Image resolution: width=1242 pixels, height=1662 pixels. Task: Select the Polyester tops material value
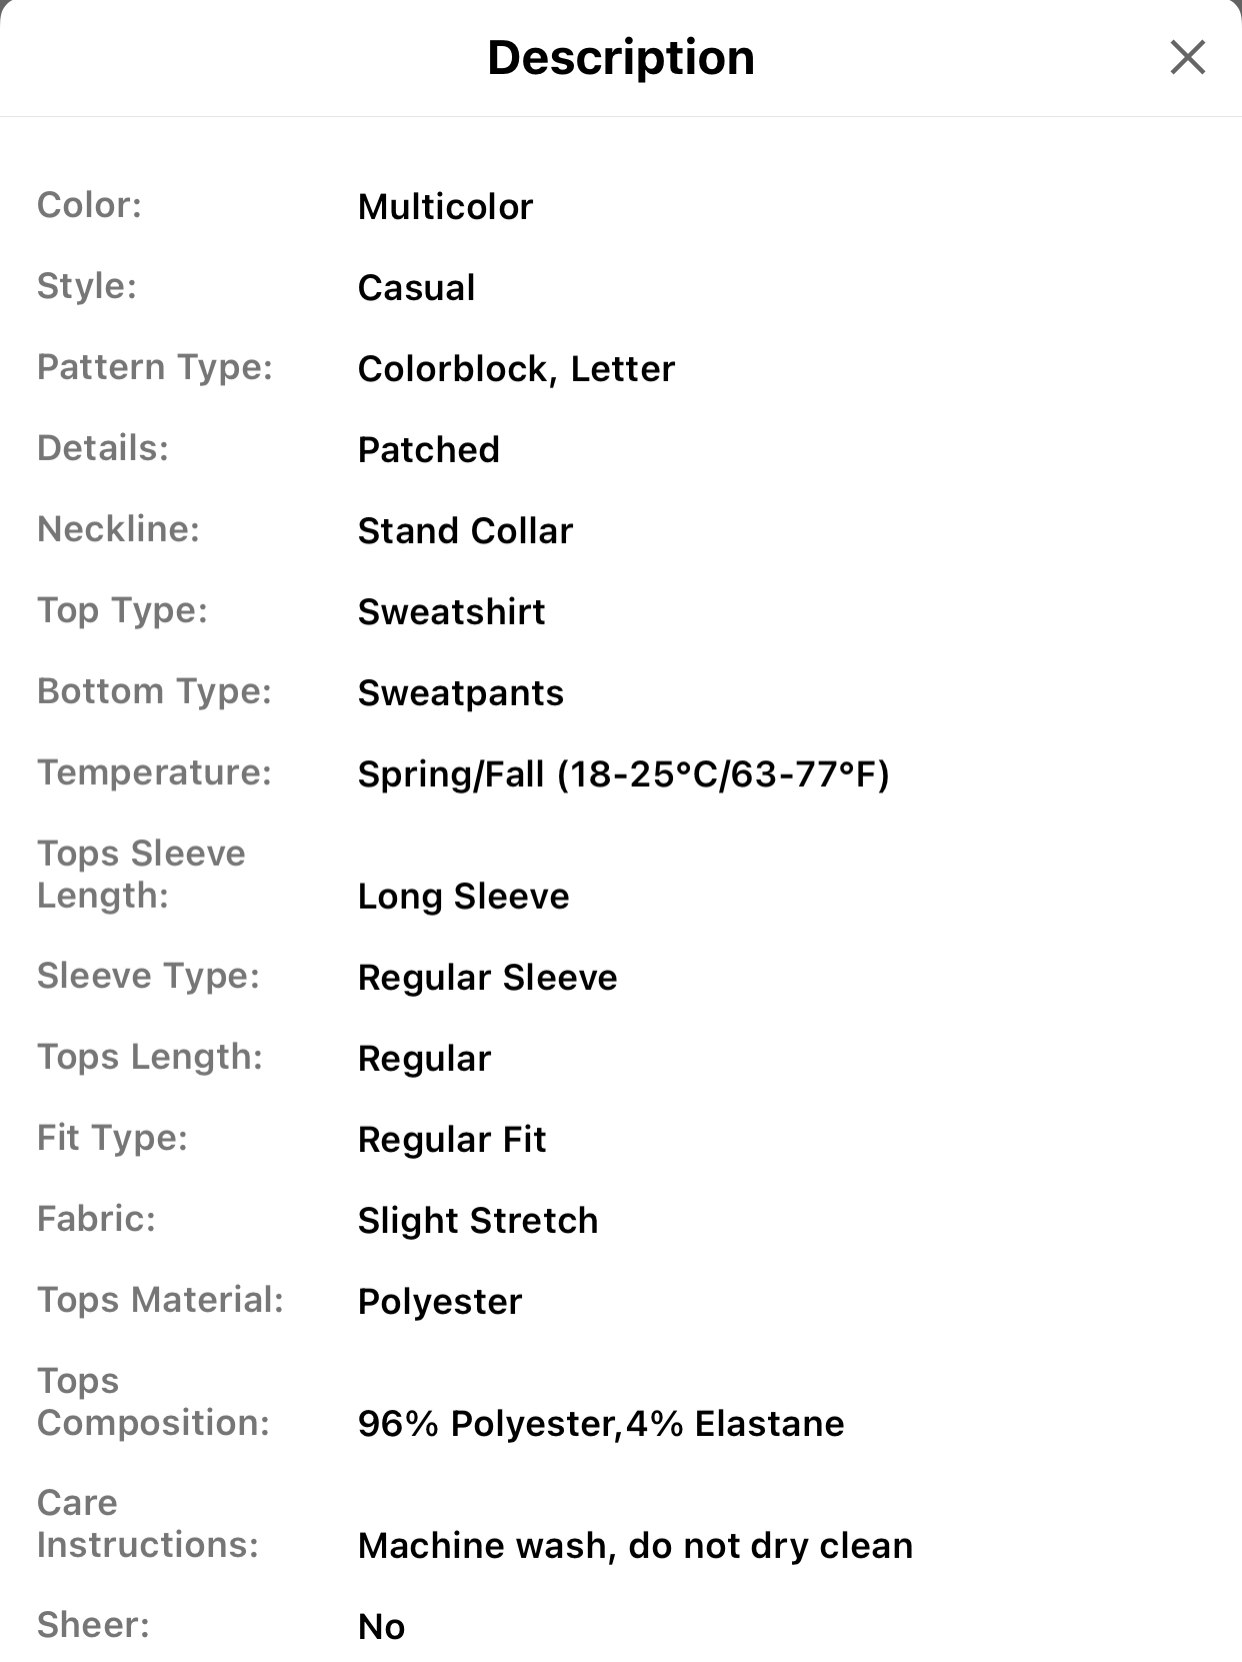click(440, 1301)
